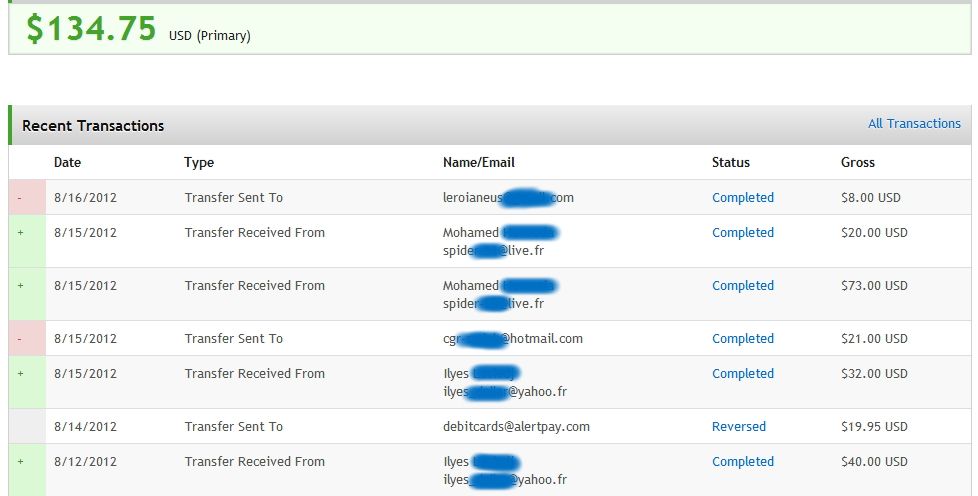Viewport: 978px width, 496px height.
Task: Click the Date column header
Action: coord(67,162)
